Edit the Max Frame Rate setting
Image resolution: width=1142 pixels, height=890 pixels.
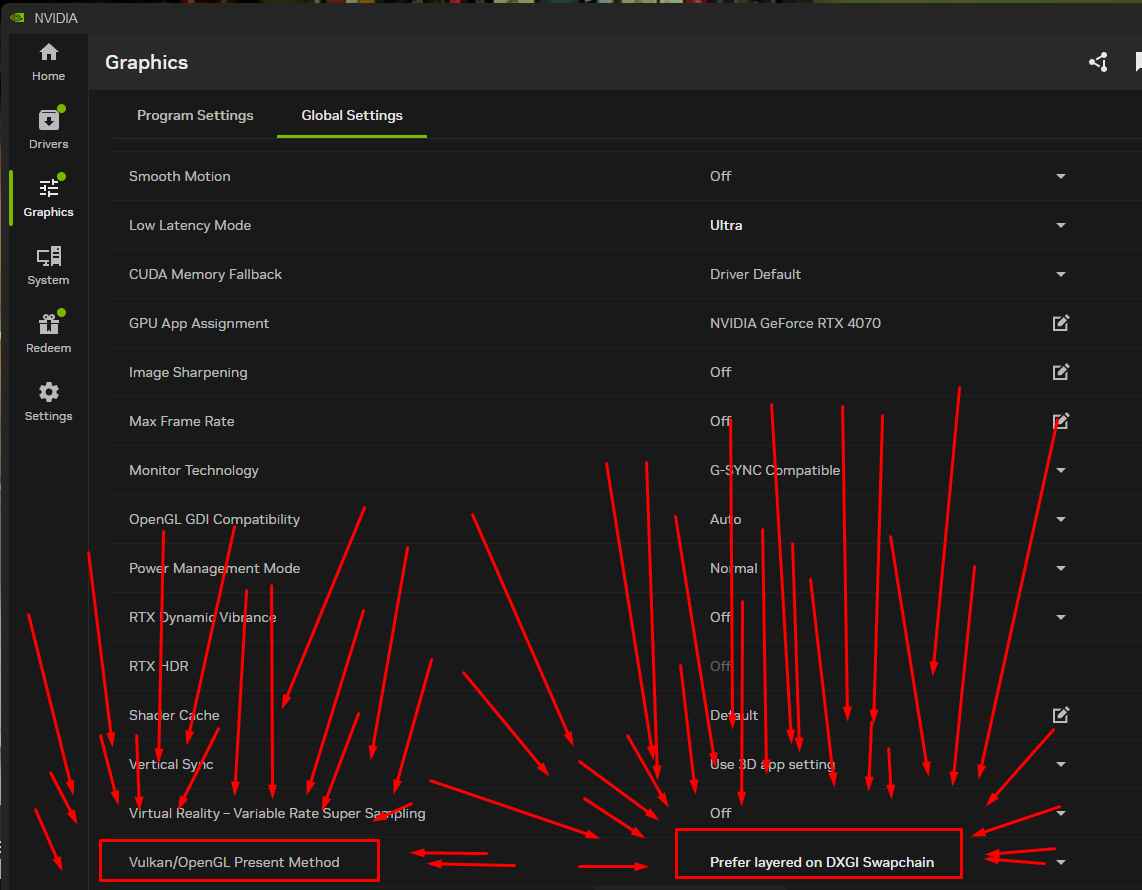pyautogui.click(x=1060, y=421)
